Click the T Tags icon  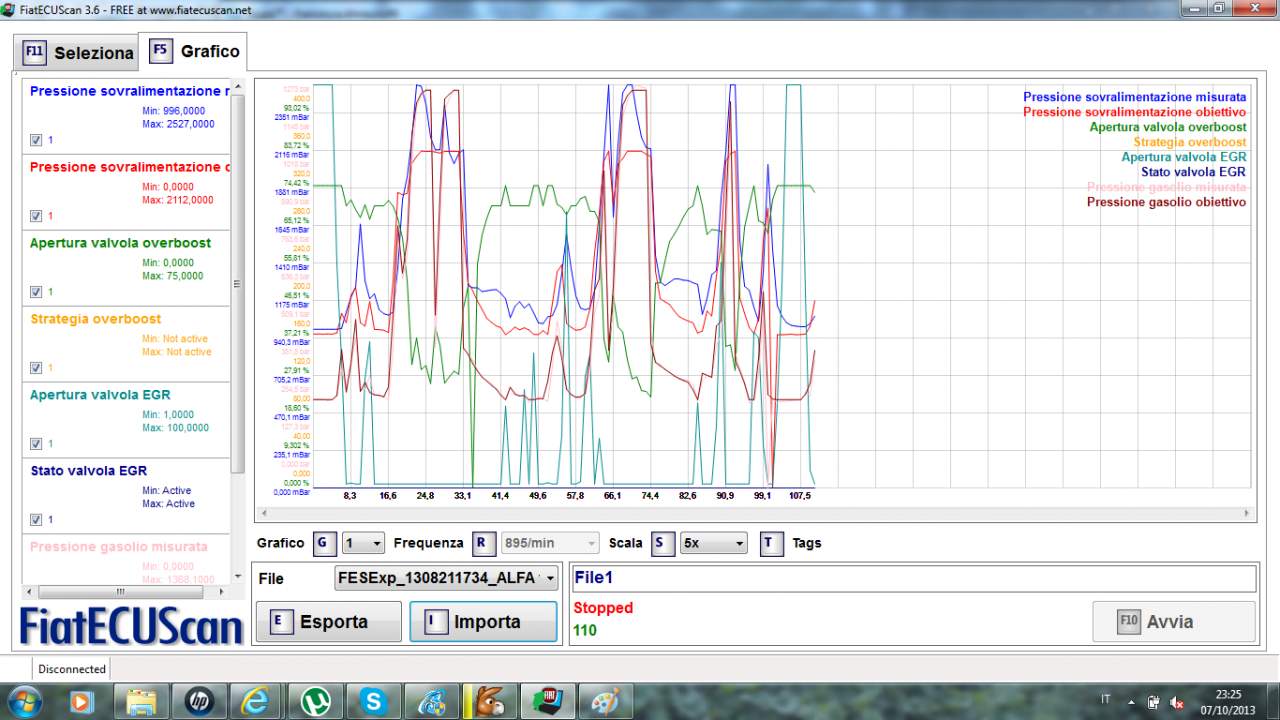point(770,543)
